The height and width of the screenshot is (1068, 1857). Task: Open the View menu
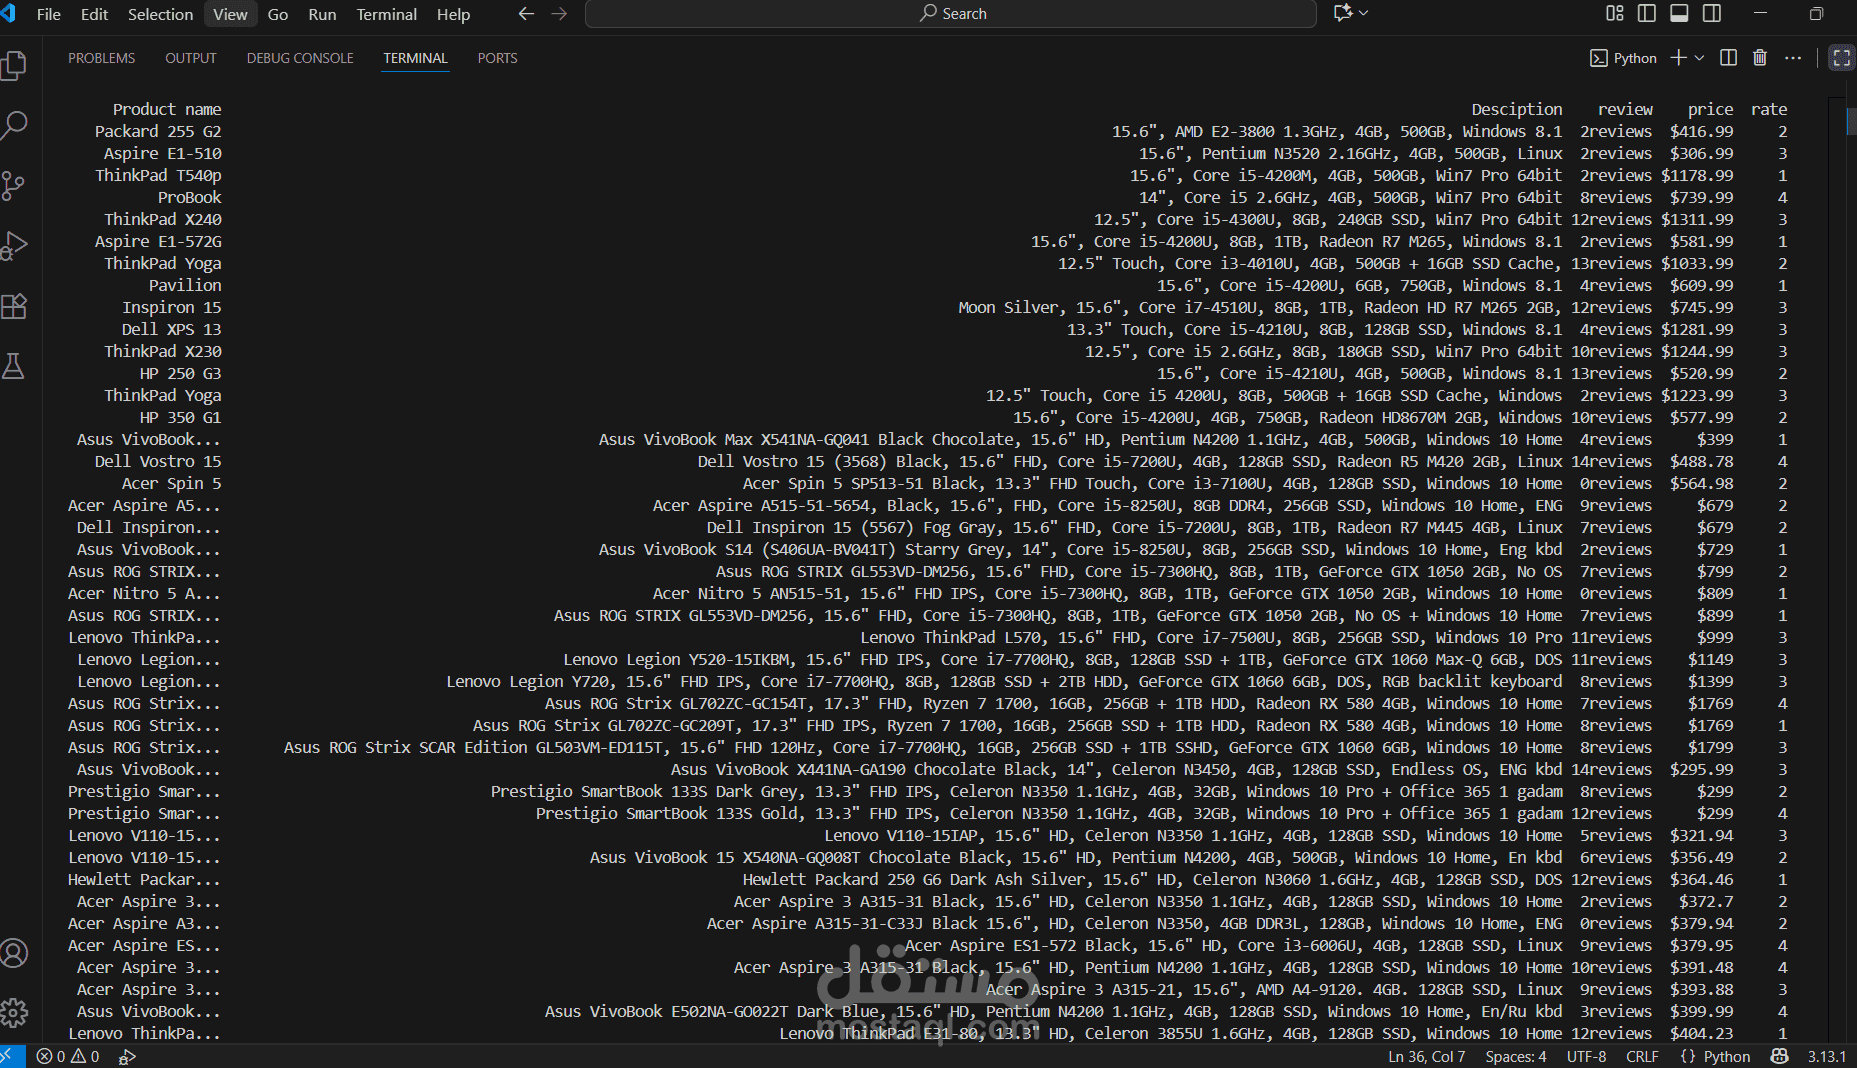[230, 14]
